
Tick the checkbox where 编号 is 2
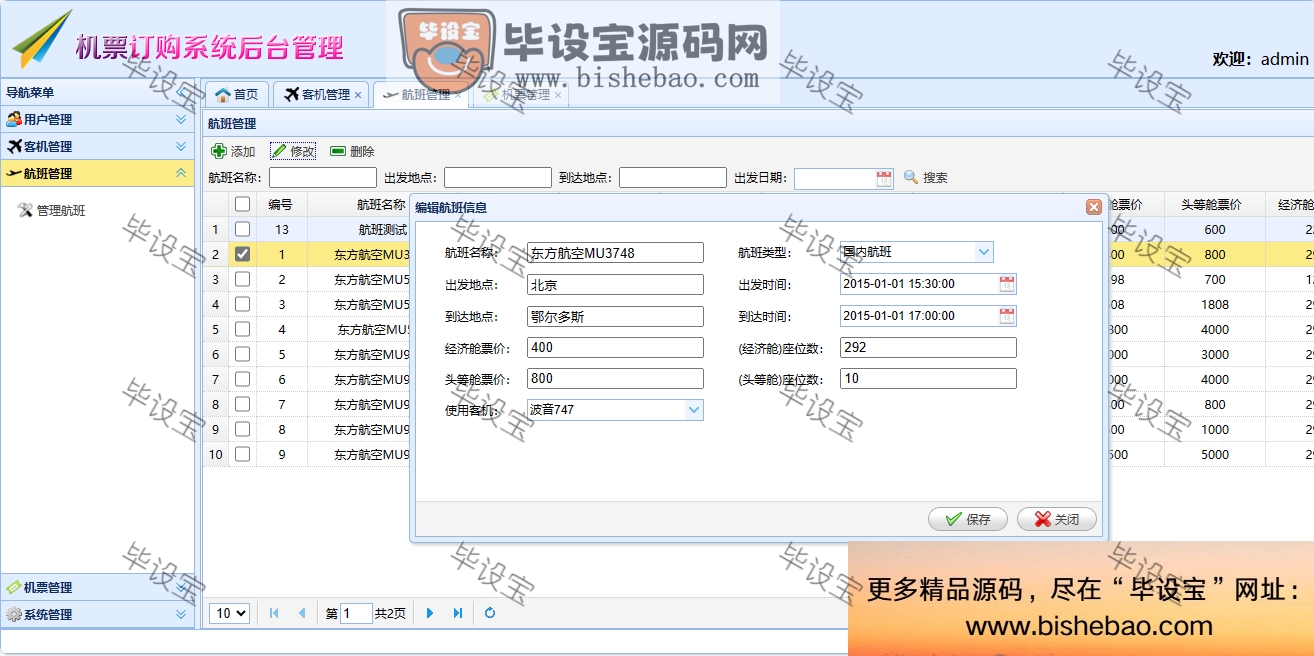pyautogui.click(x=242, y=279)
